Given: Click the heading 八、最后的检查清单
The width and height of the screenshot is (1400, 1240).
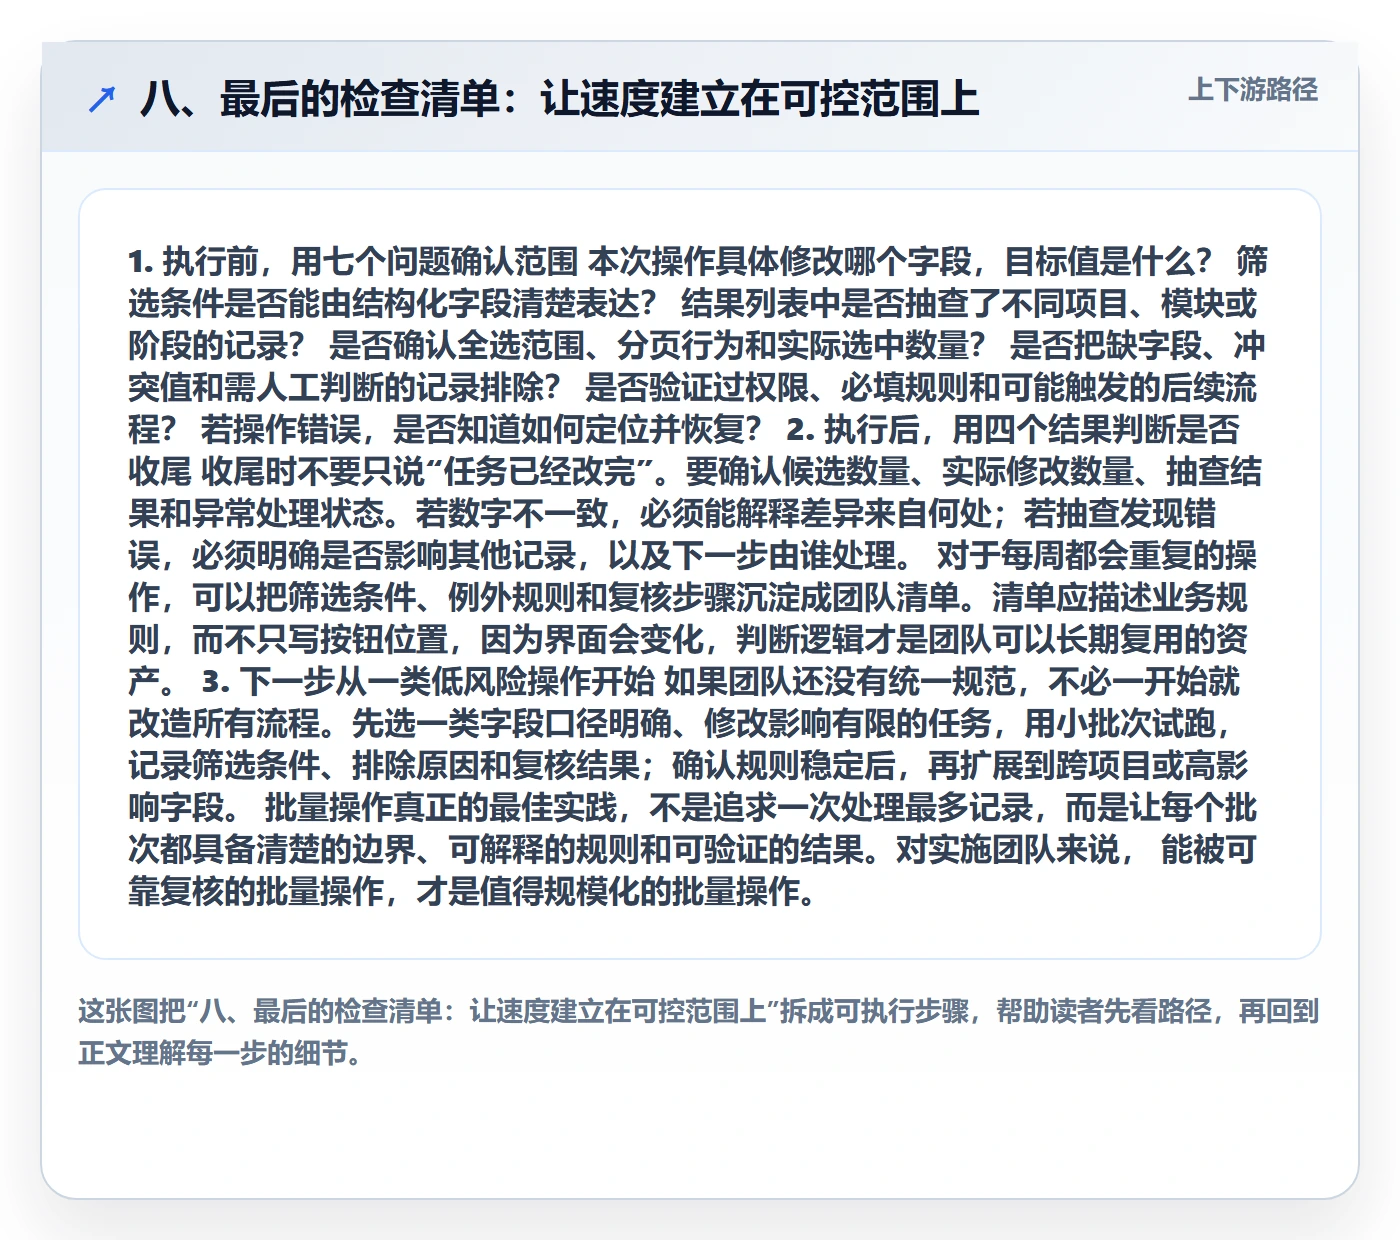Looking at the screenshot, I should pyautogui.click(x=559, y=99).
